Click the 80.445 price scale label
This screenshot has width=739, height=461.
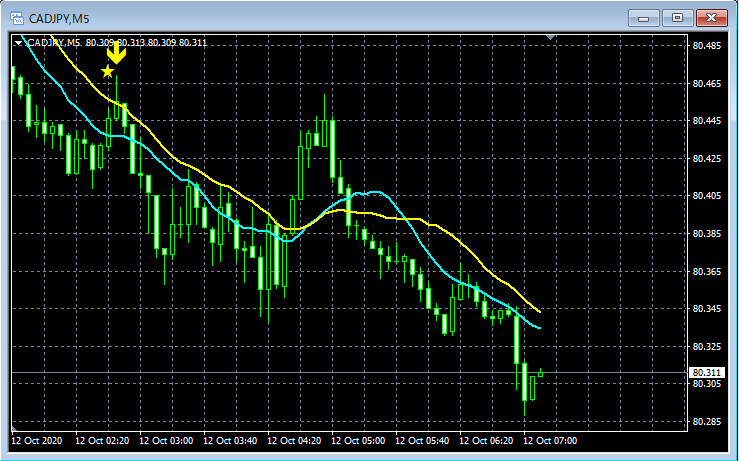[x=706, y=121]
